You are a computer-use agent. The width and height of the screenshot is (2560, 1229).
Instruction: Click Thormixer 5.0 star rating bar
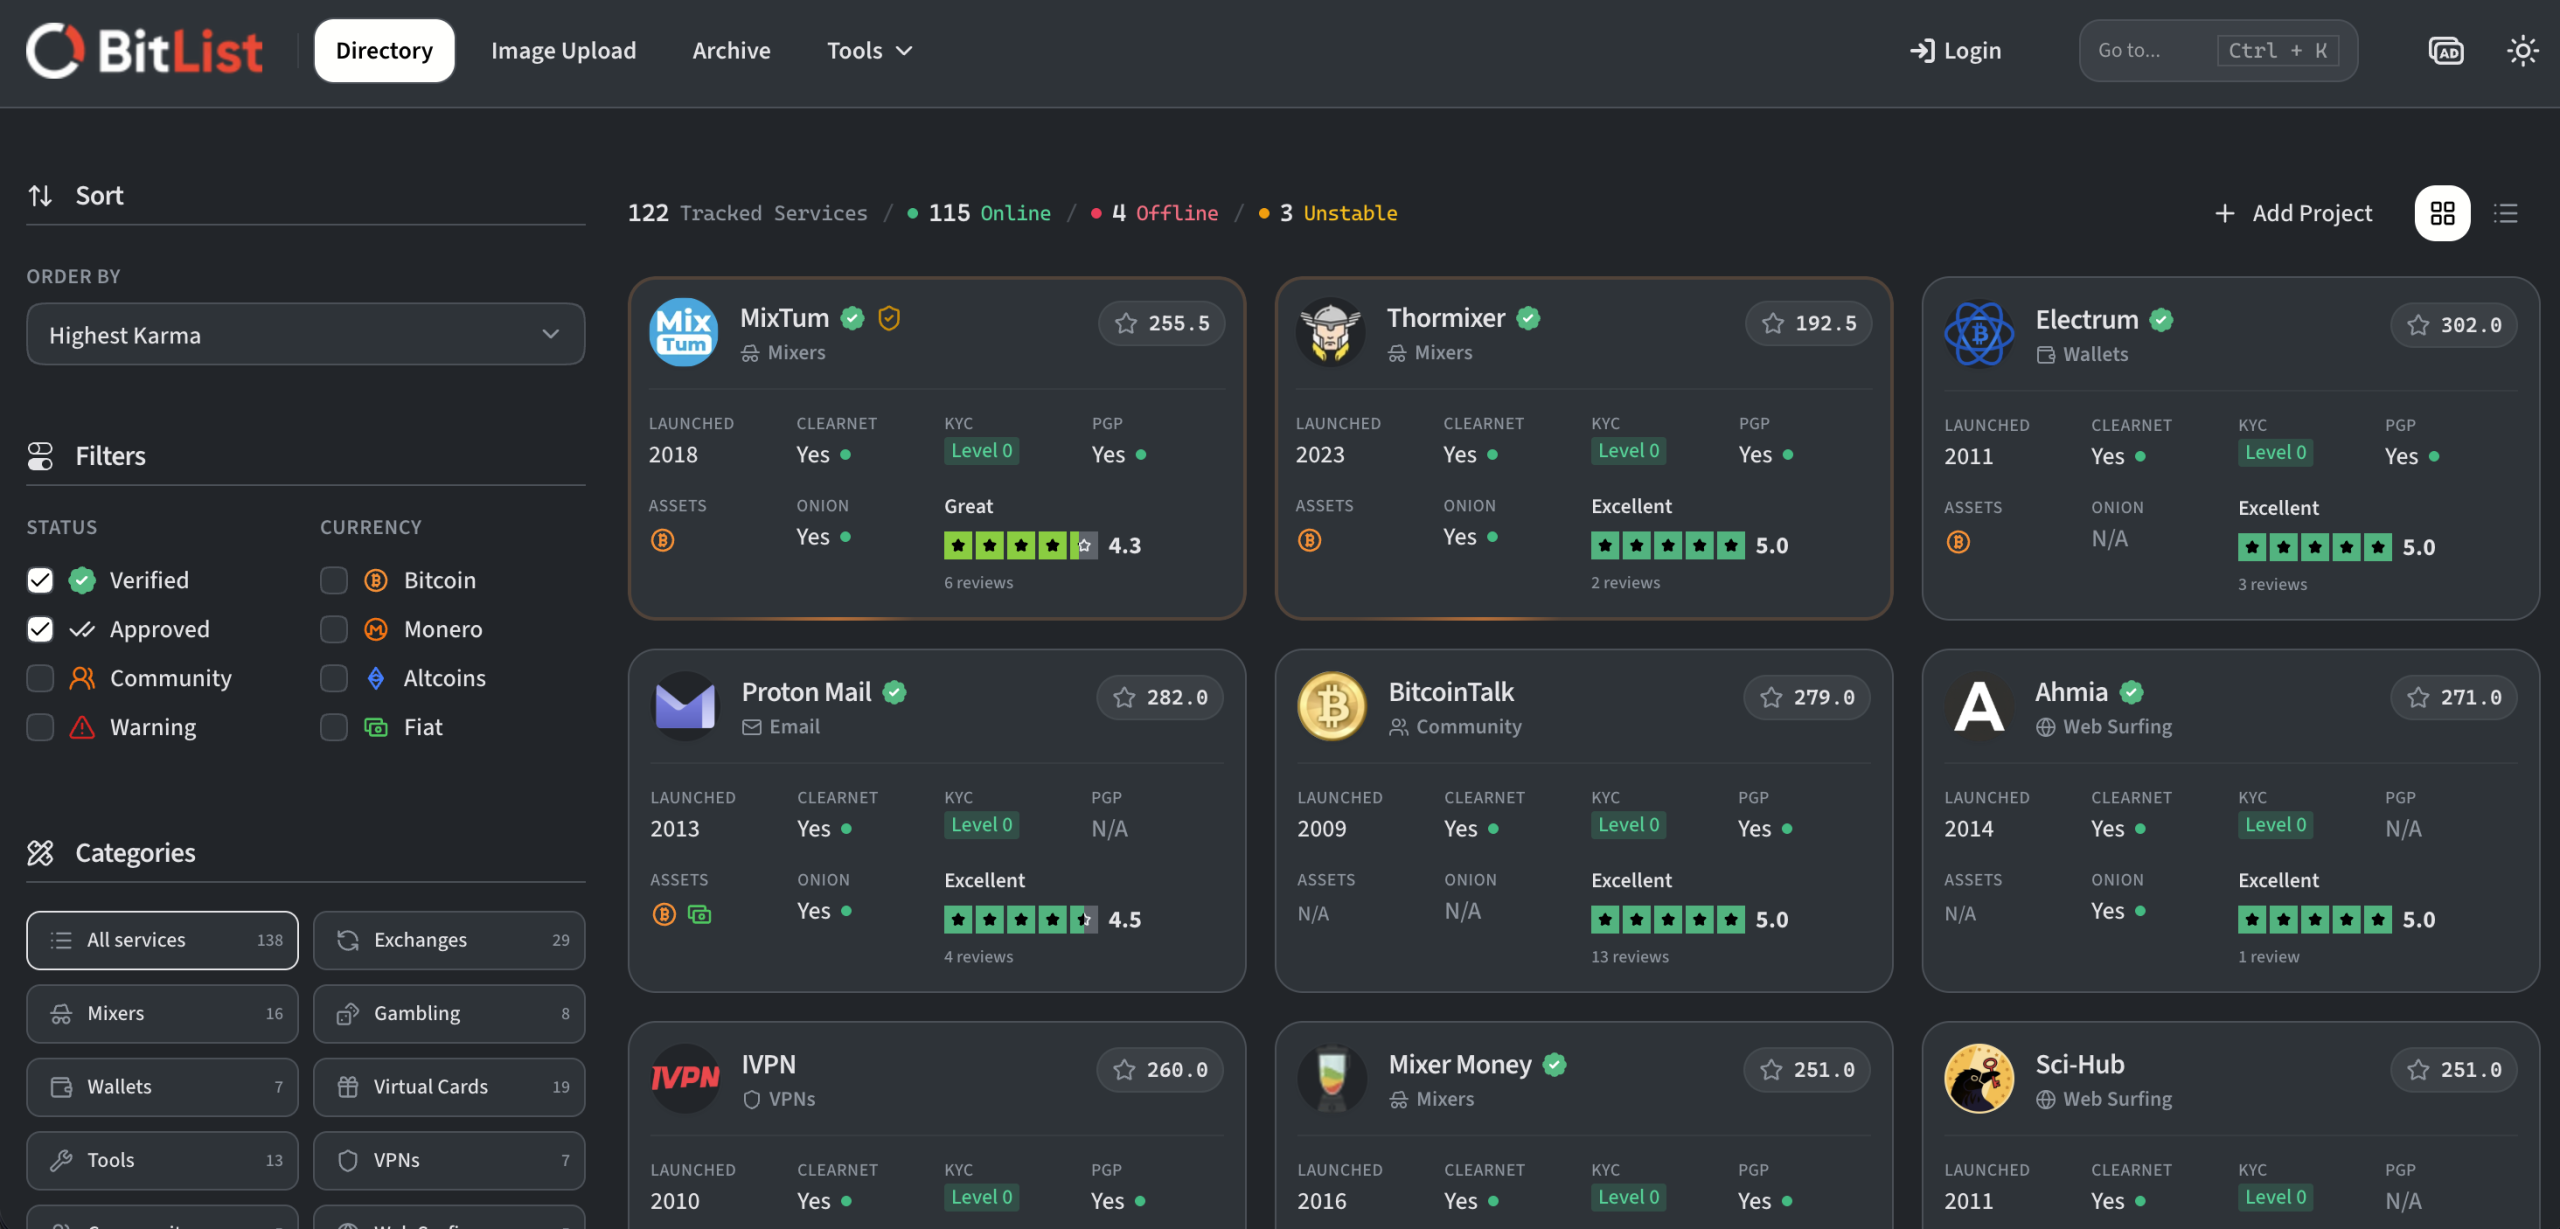(1667, 545)
